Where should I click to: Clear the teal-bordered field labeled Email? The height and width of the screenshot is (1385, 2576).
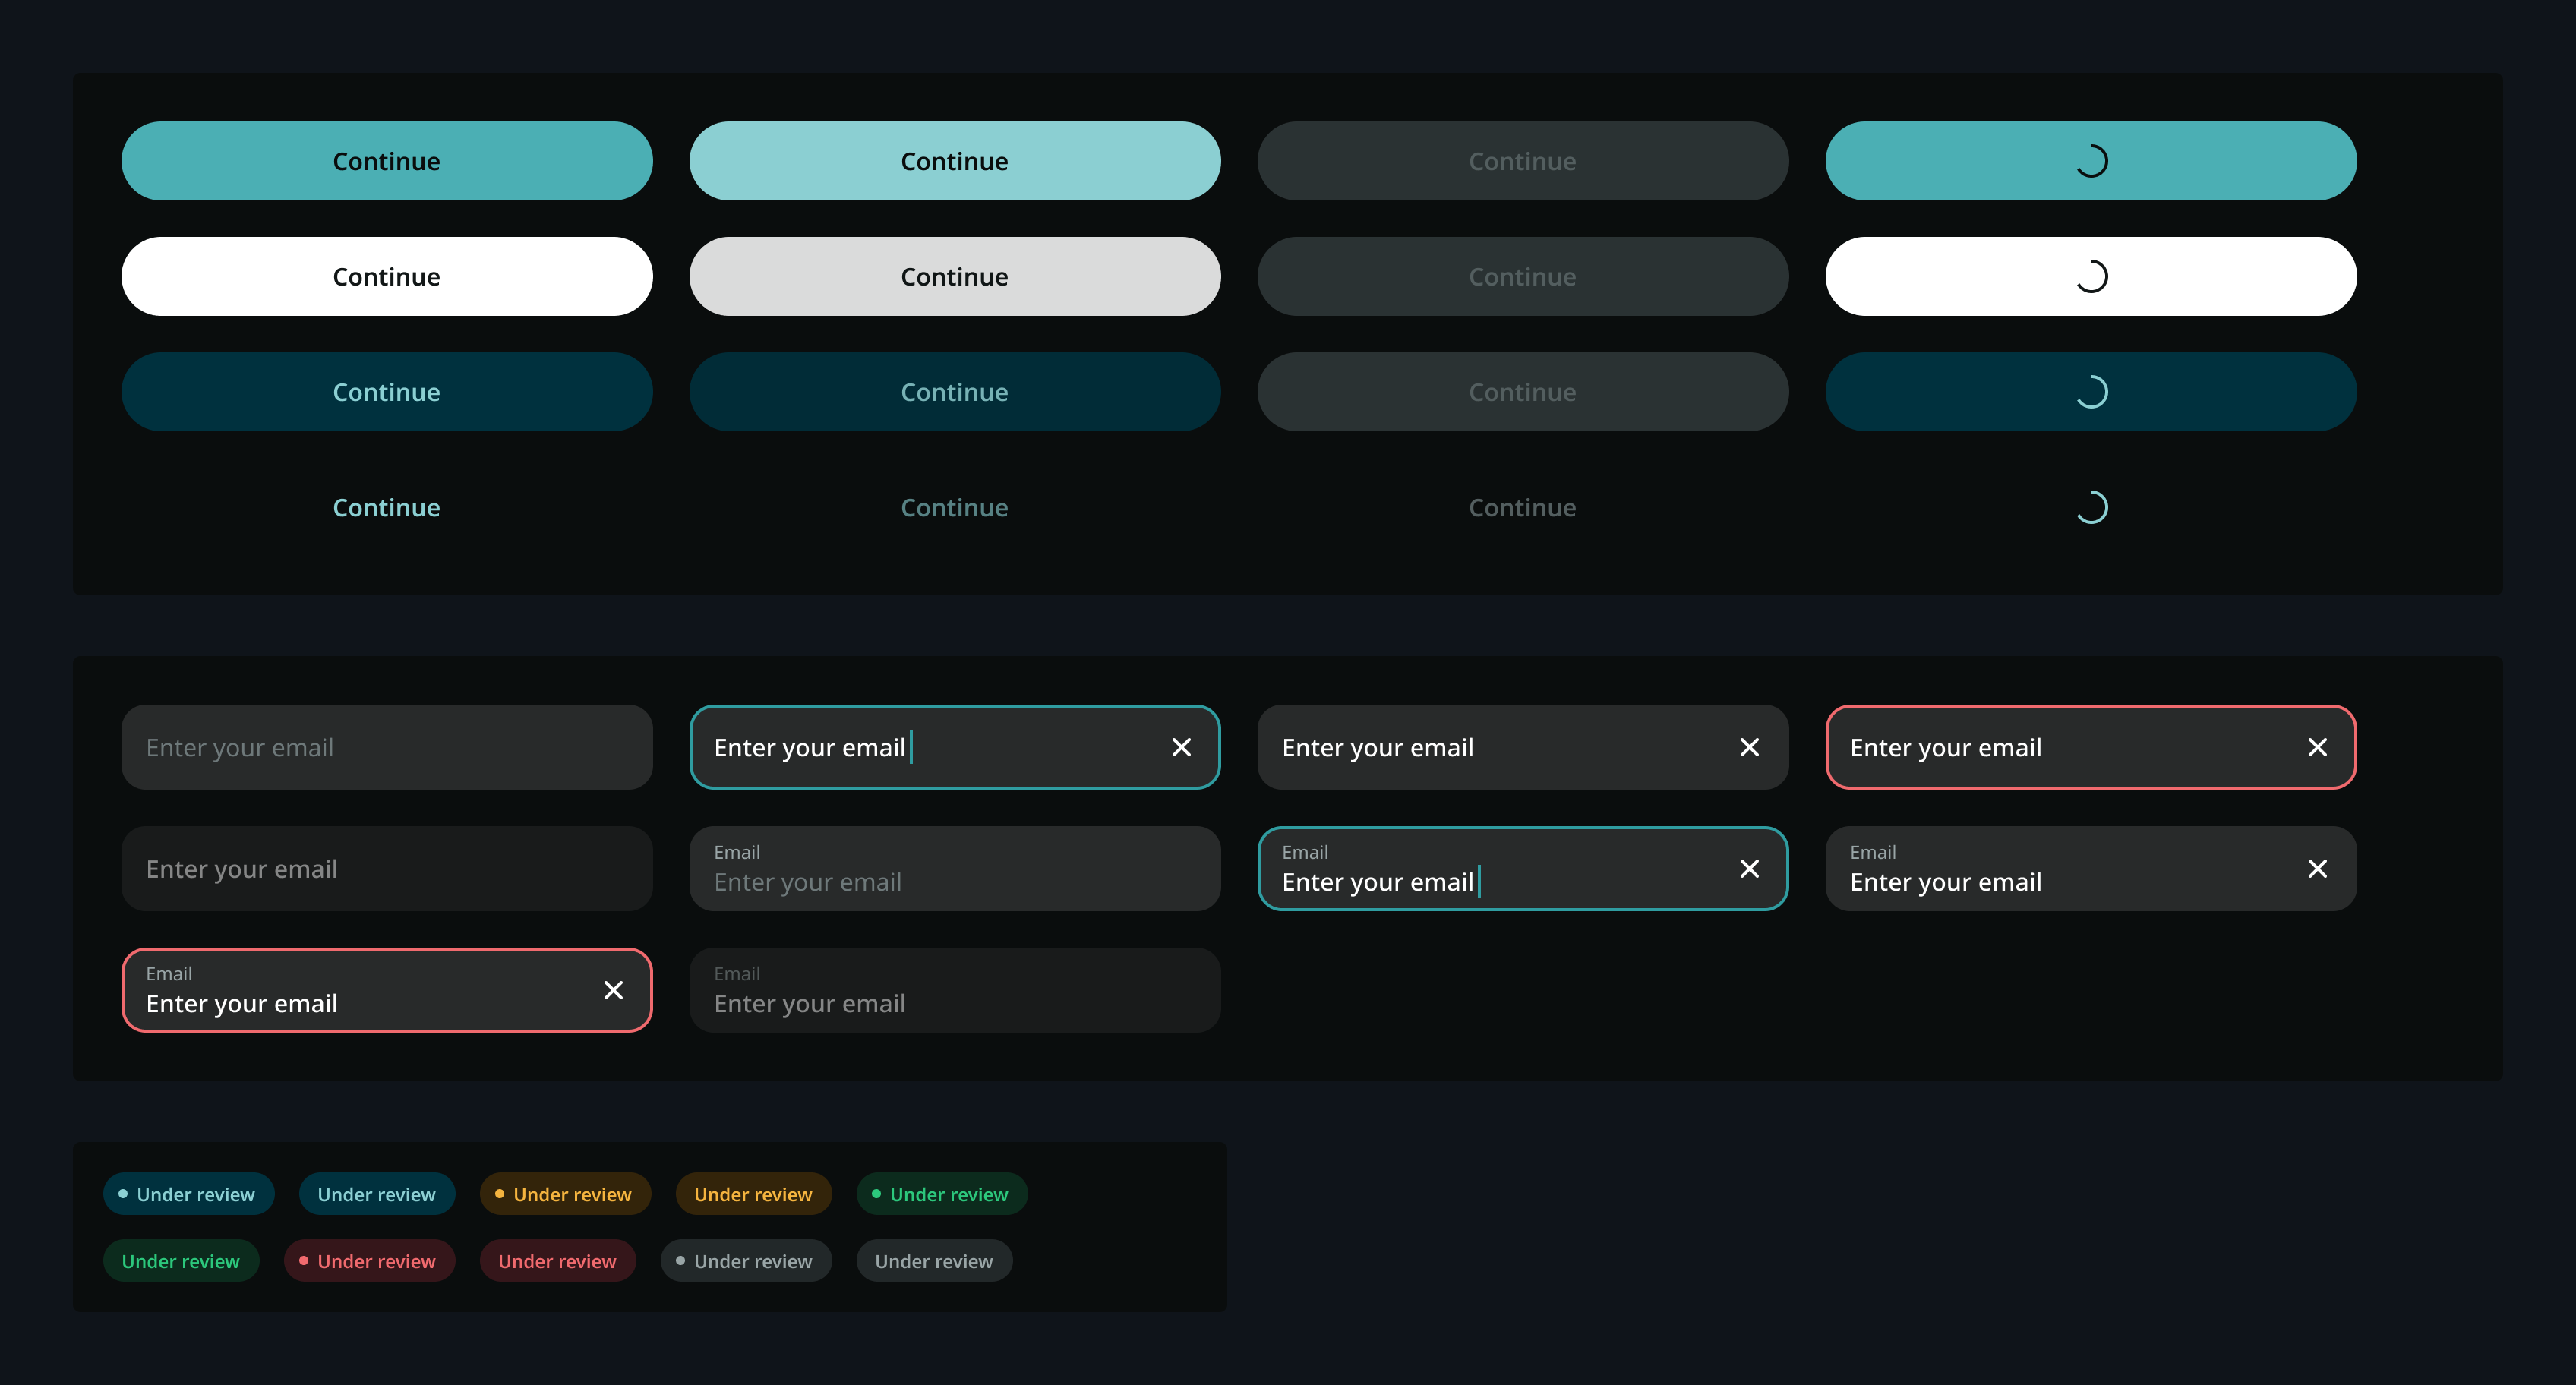tap(1749, 868)
